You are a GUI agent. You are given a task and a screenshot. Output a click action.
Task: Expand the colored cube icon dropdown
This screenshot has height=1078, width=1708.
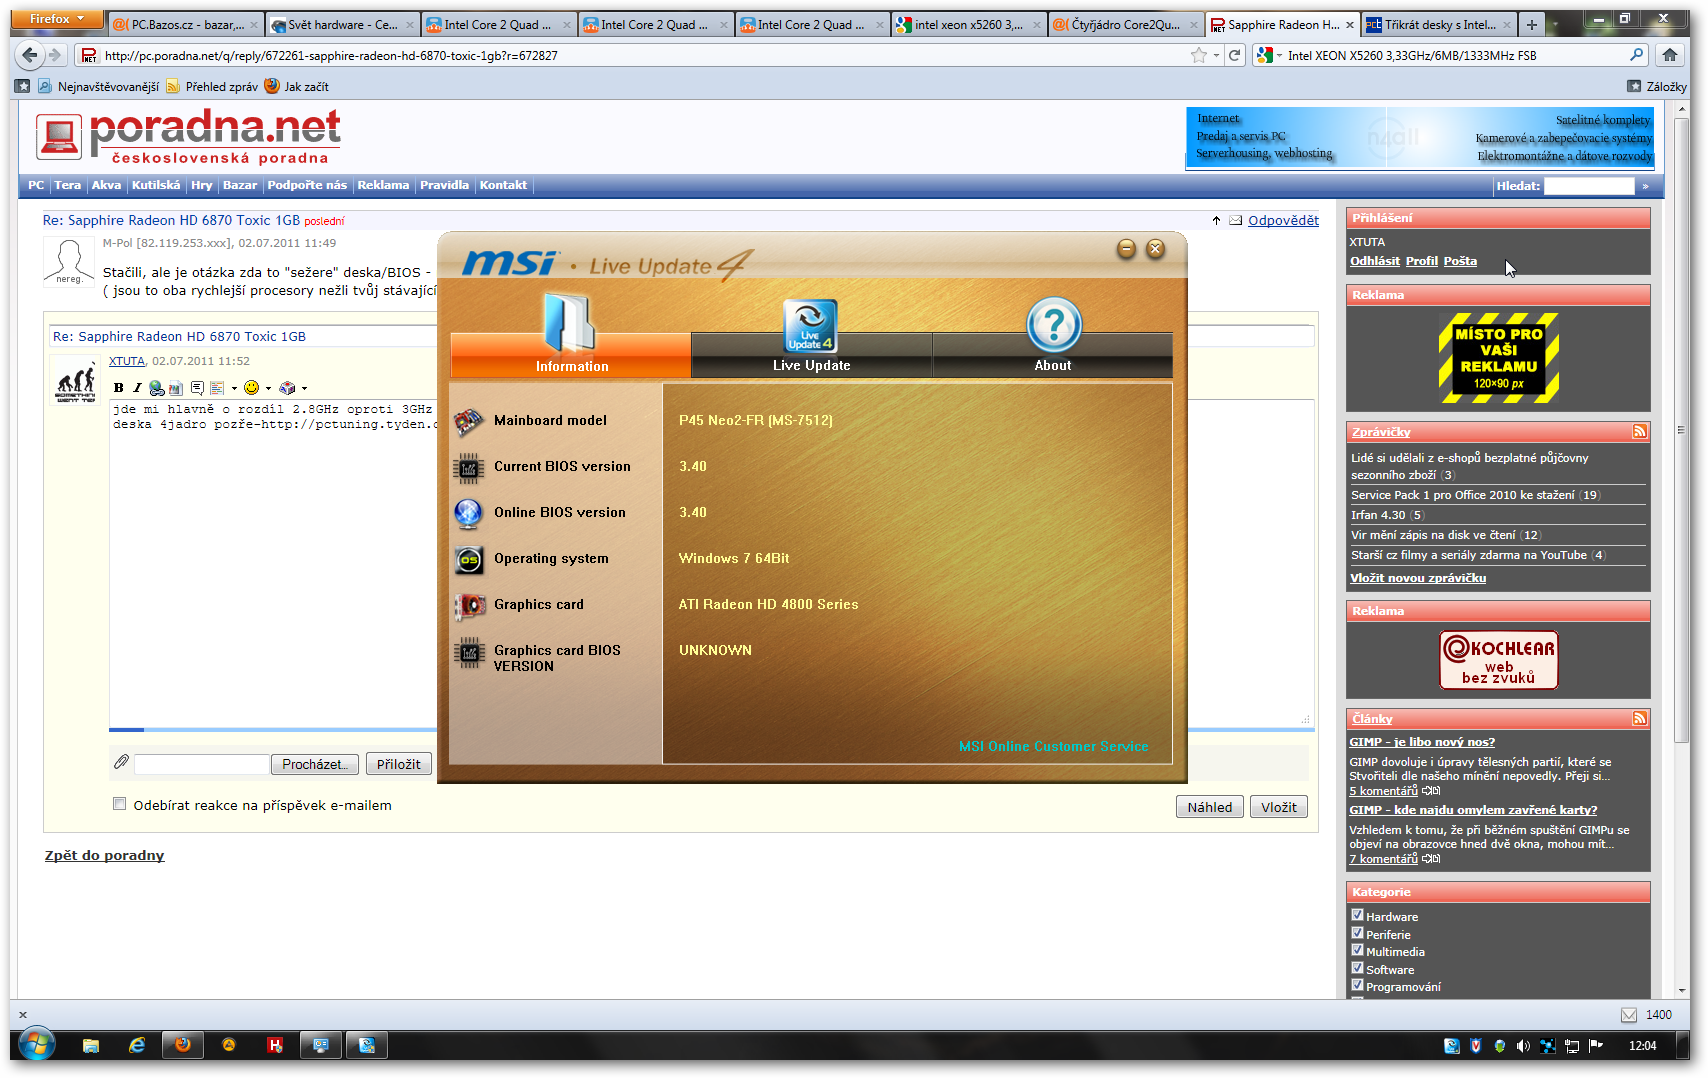[304, 388]
